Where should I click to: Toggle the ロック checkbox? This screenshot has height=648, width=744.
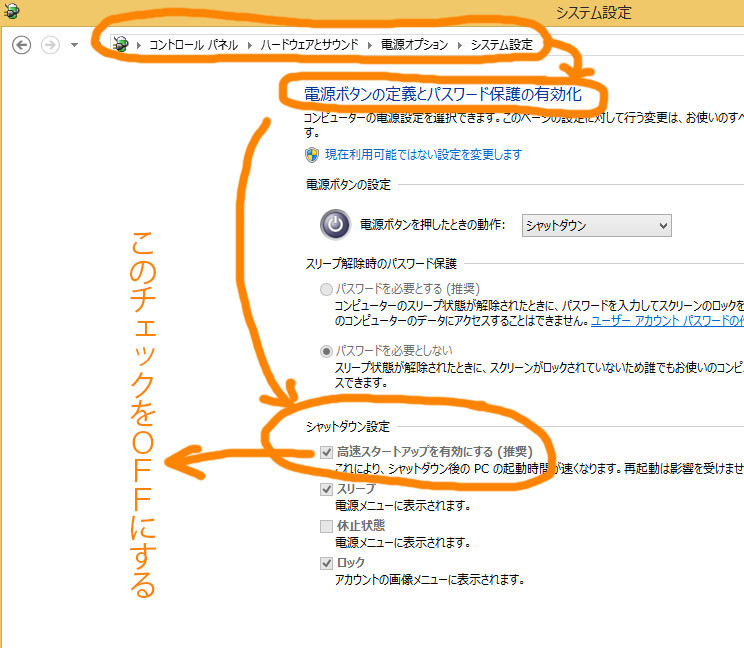click(x=326, y=563)
